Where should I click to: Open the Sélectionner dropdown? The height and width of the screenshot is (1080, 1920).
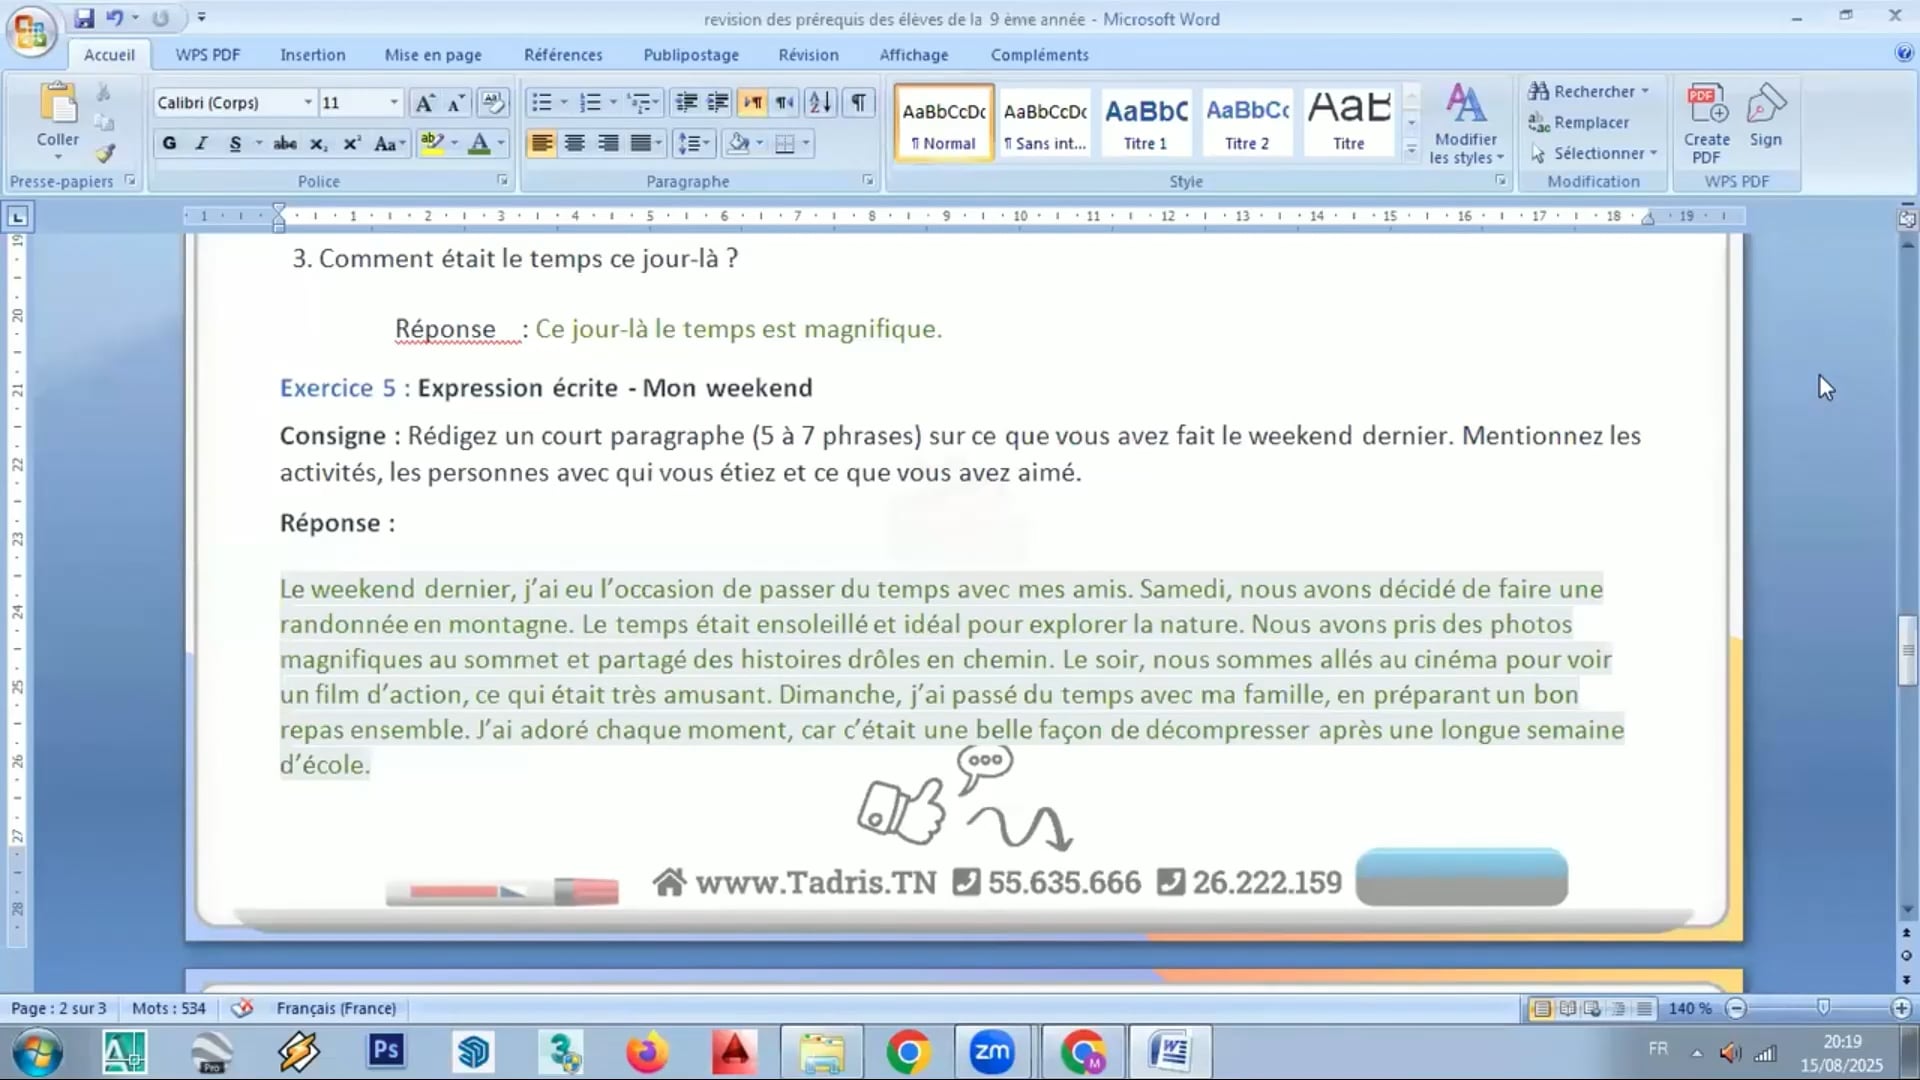pyautogui.click(x=1597, y=153)
